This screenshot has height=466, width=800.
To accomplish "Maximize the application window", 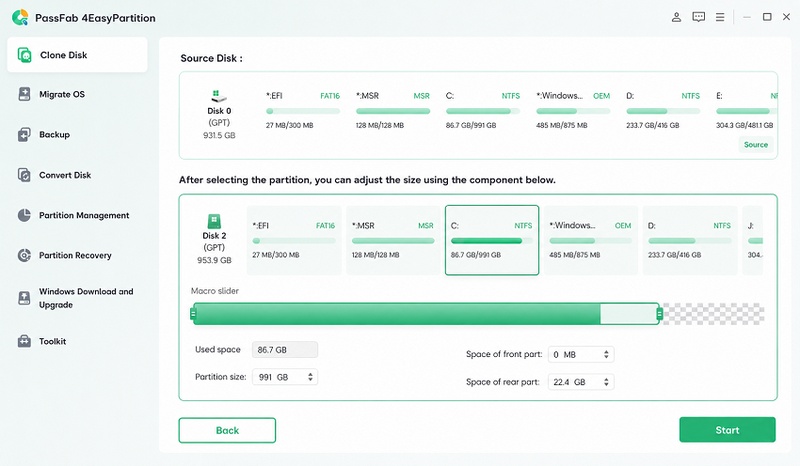I will coord(767,17).
